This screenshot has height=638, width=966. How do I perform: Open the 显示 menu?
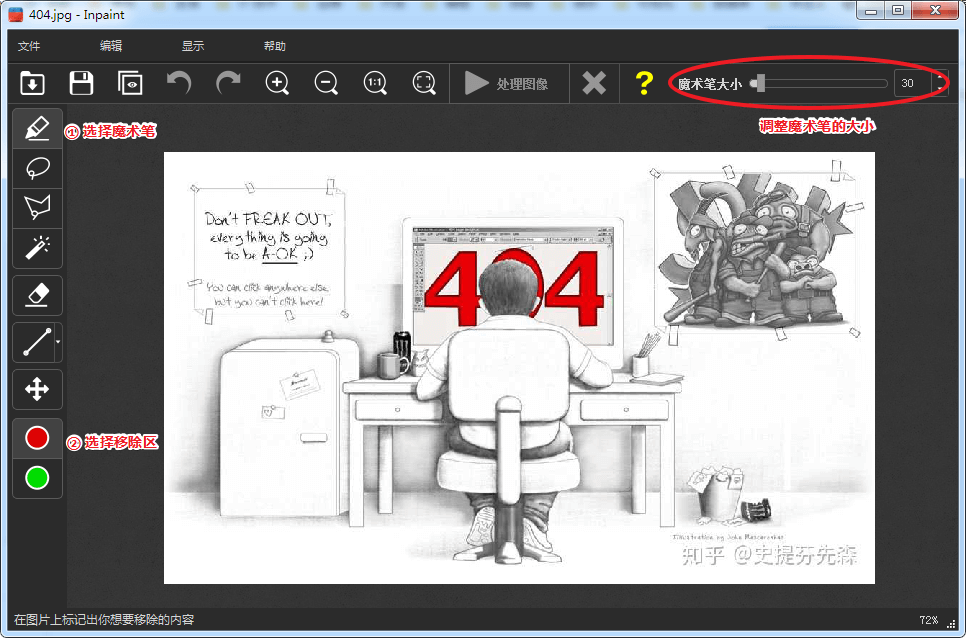pyautogui.click(x=193, y=46)
